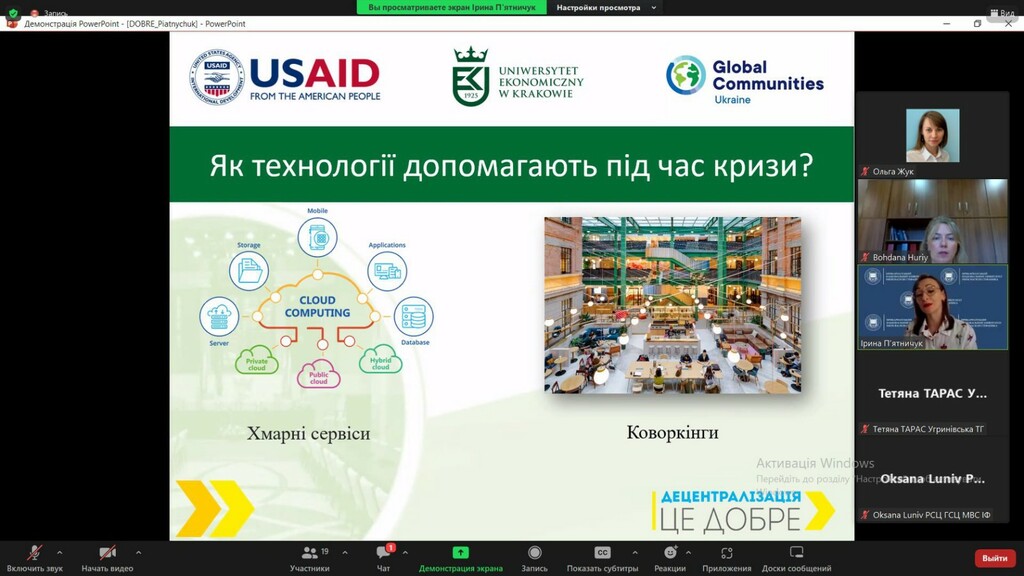1024x576 pixels.
Task: Open the Приложения apps icon
Action: tap(726, 552)
